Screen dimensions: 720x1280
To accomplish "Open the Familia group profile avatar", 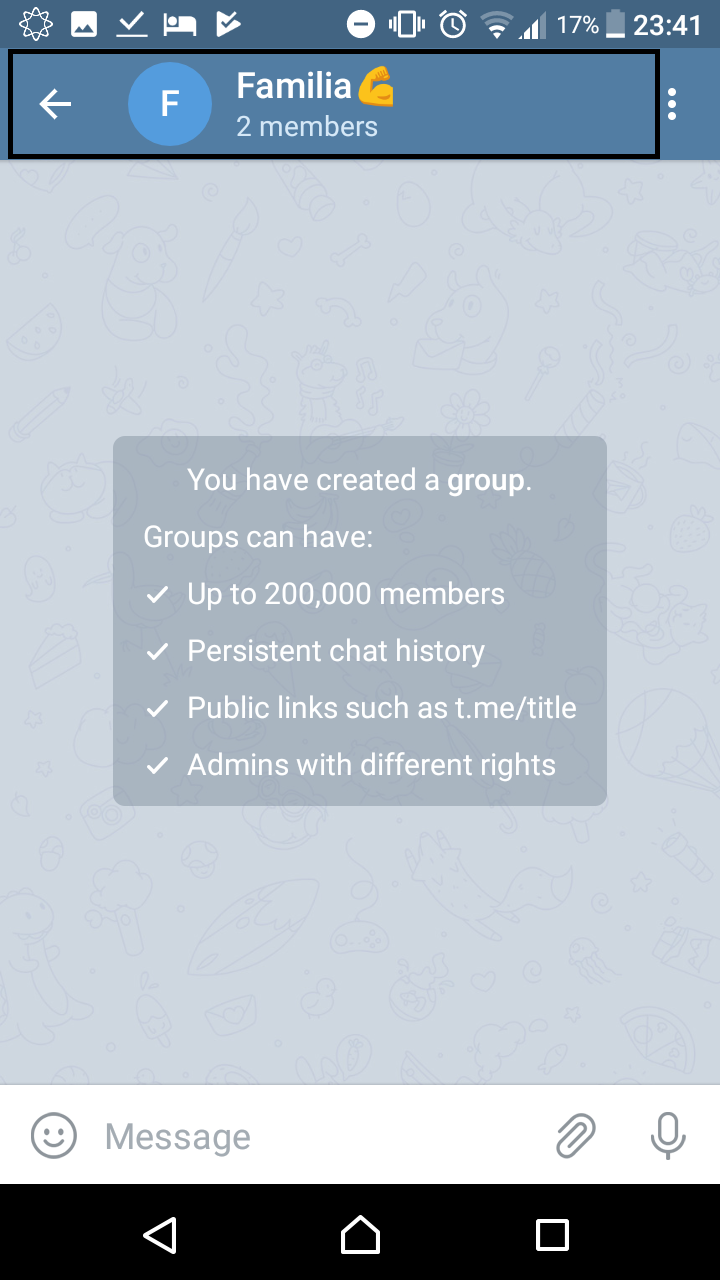I will point(169,103).
